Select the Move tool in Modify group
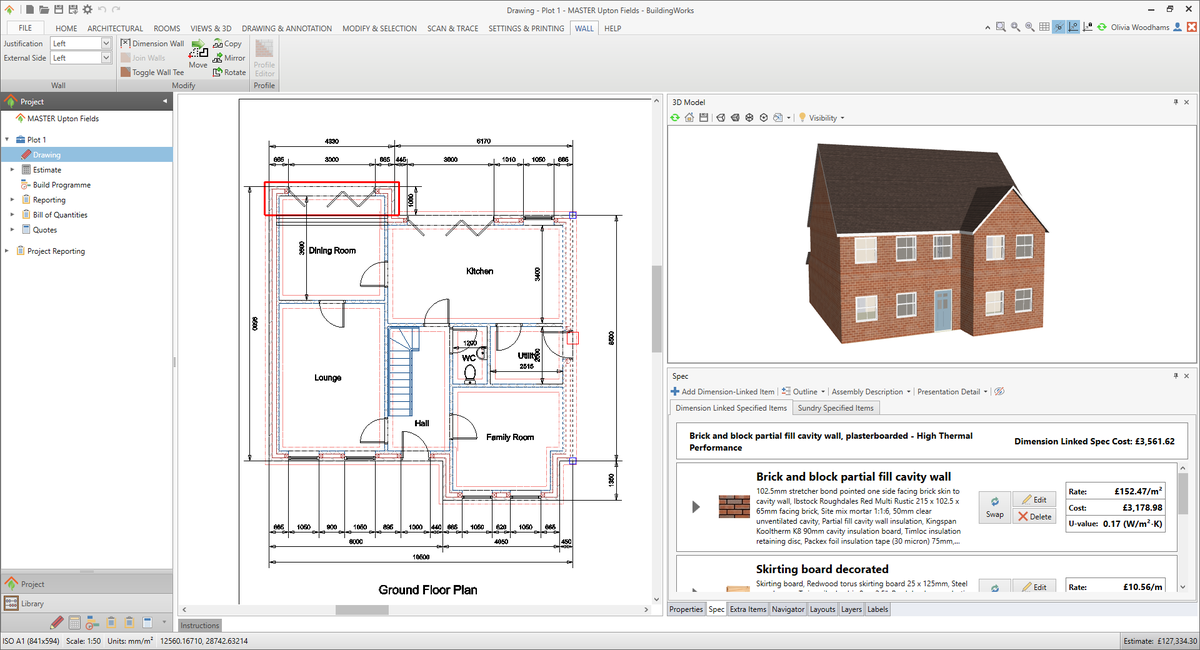This screenshot has height=650, width=1200. [198, 54]
